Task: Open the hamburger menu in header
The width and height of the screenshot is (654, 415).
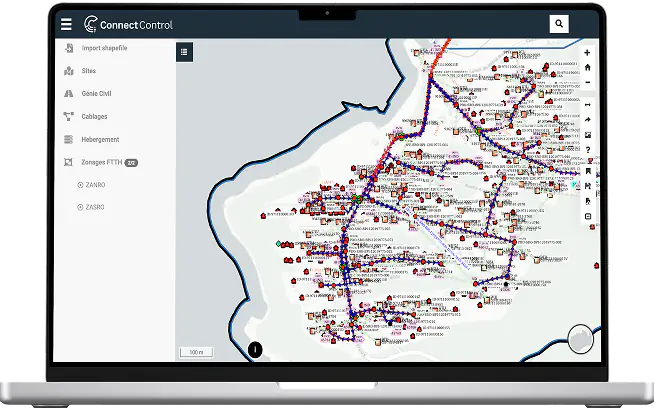Action: 66,24
